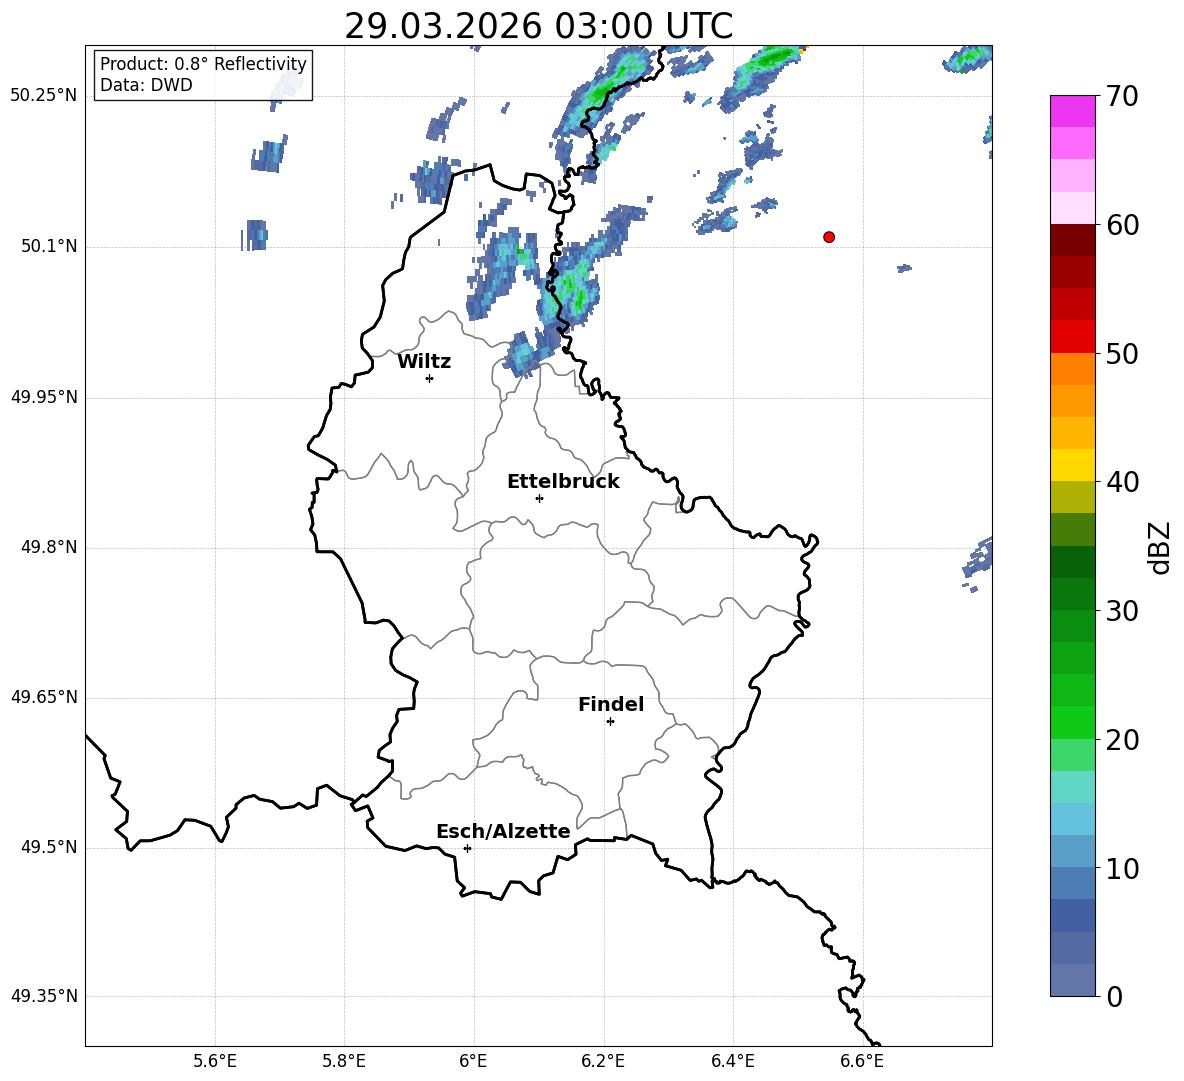Click the 20 label on the colorbar
The height and width of the screenshot is (1081, 1184).
1122,740
